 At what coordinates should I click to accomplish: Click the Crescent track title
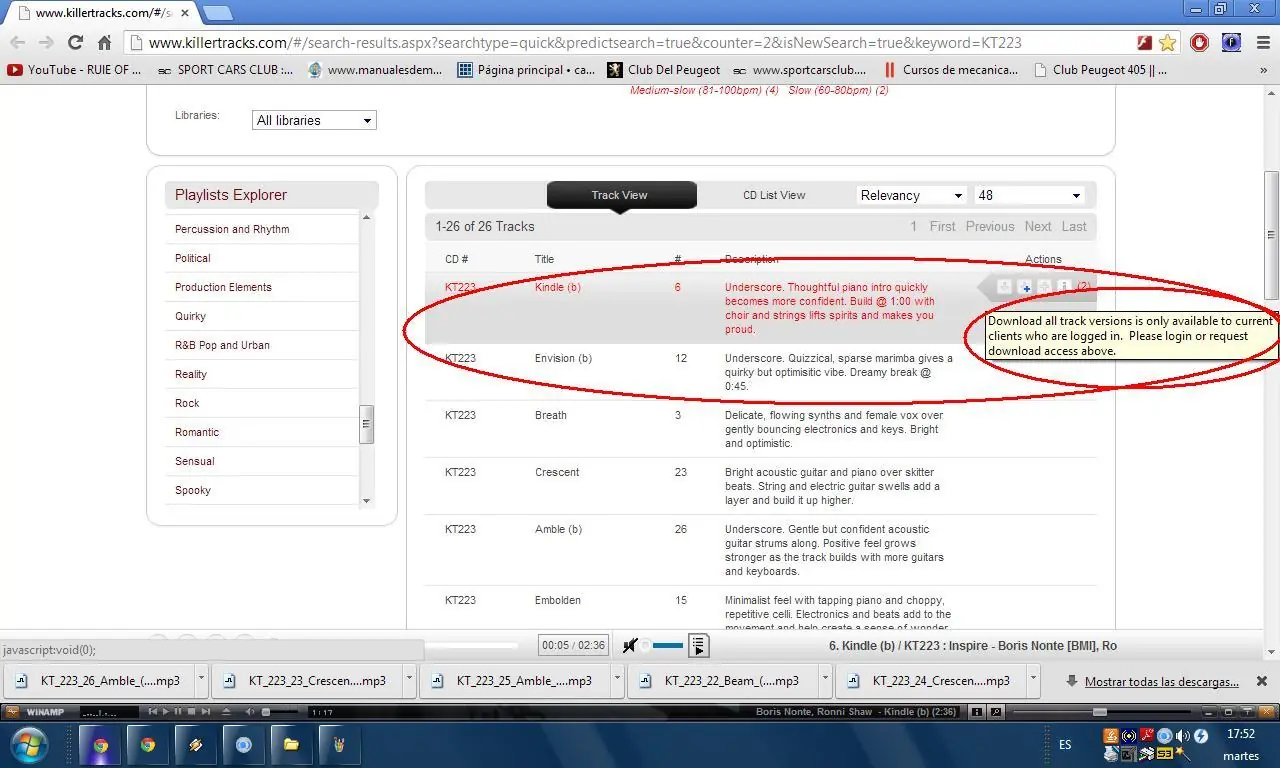pos(557,472)
